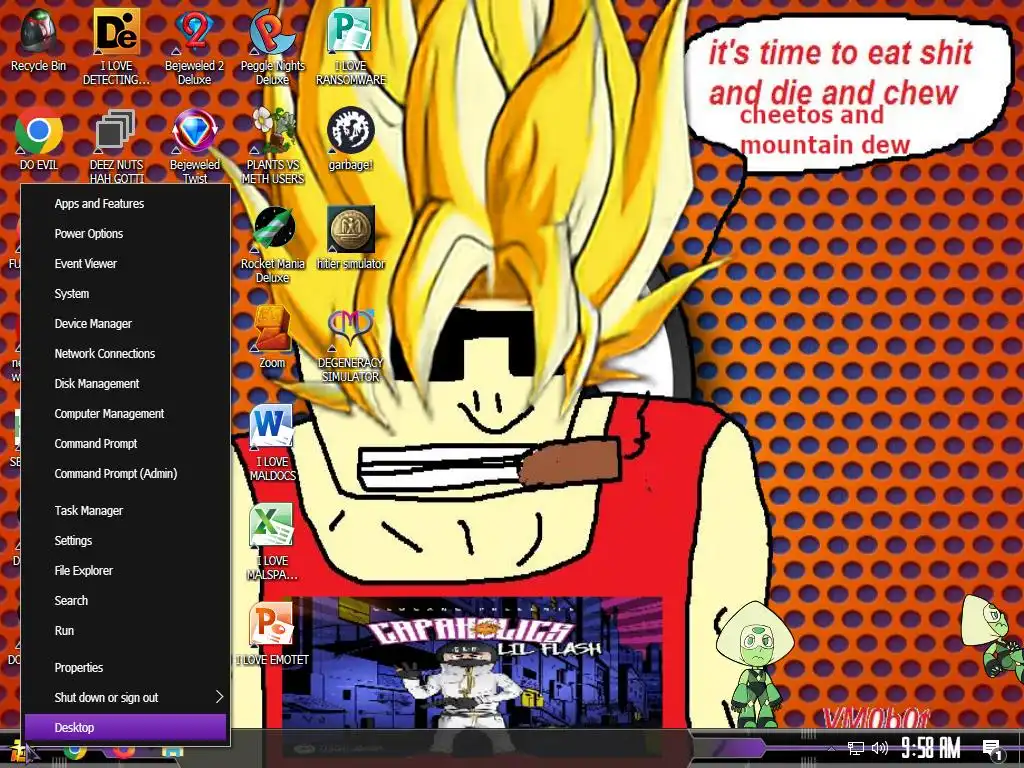
Task: Open Event Viewer menu entry
Action: tap(125, 264)
